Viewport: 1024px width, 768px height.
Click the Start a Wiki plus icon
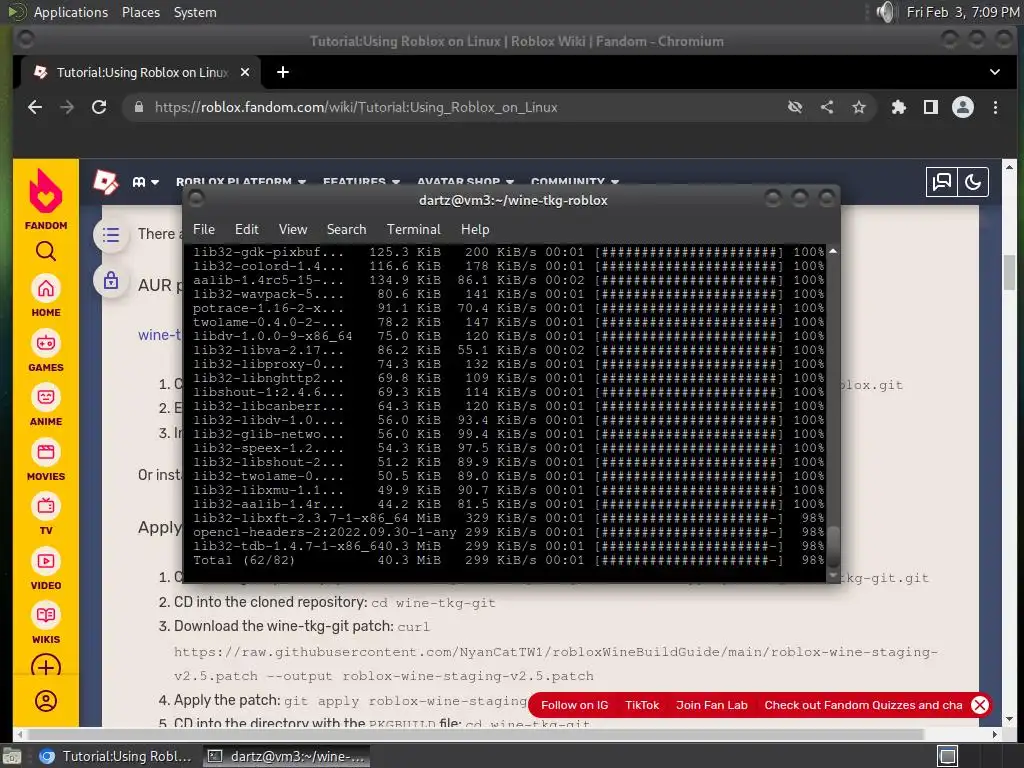click(x=46, y=667)
